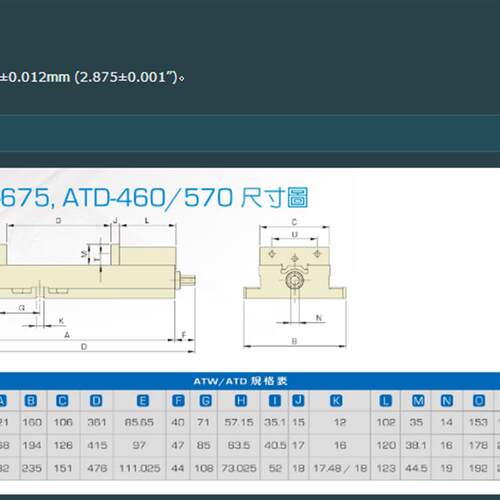Image resolution: width=500 pixels, height=500 pixels.
Task: Click cell value 35.1 in column I
Action: tap(275, 423)
